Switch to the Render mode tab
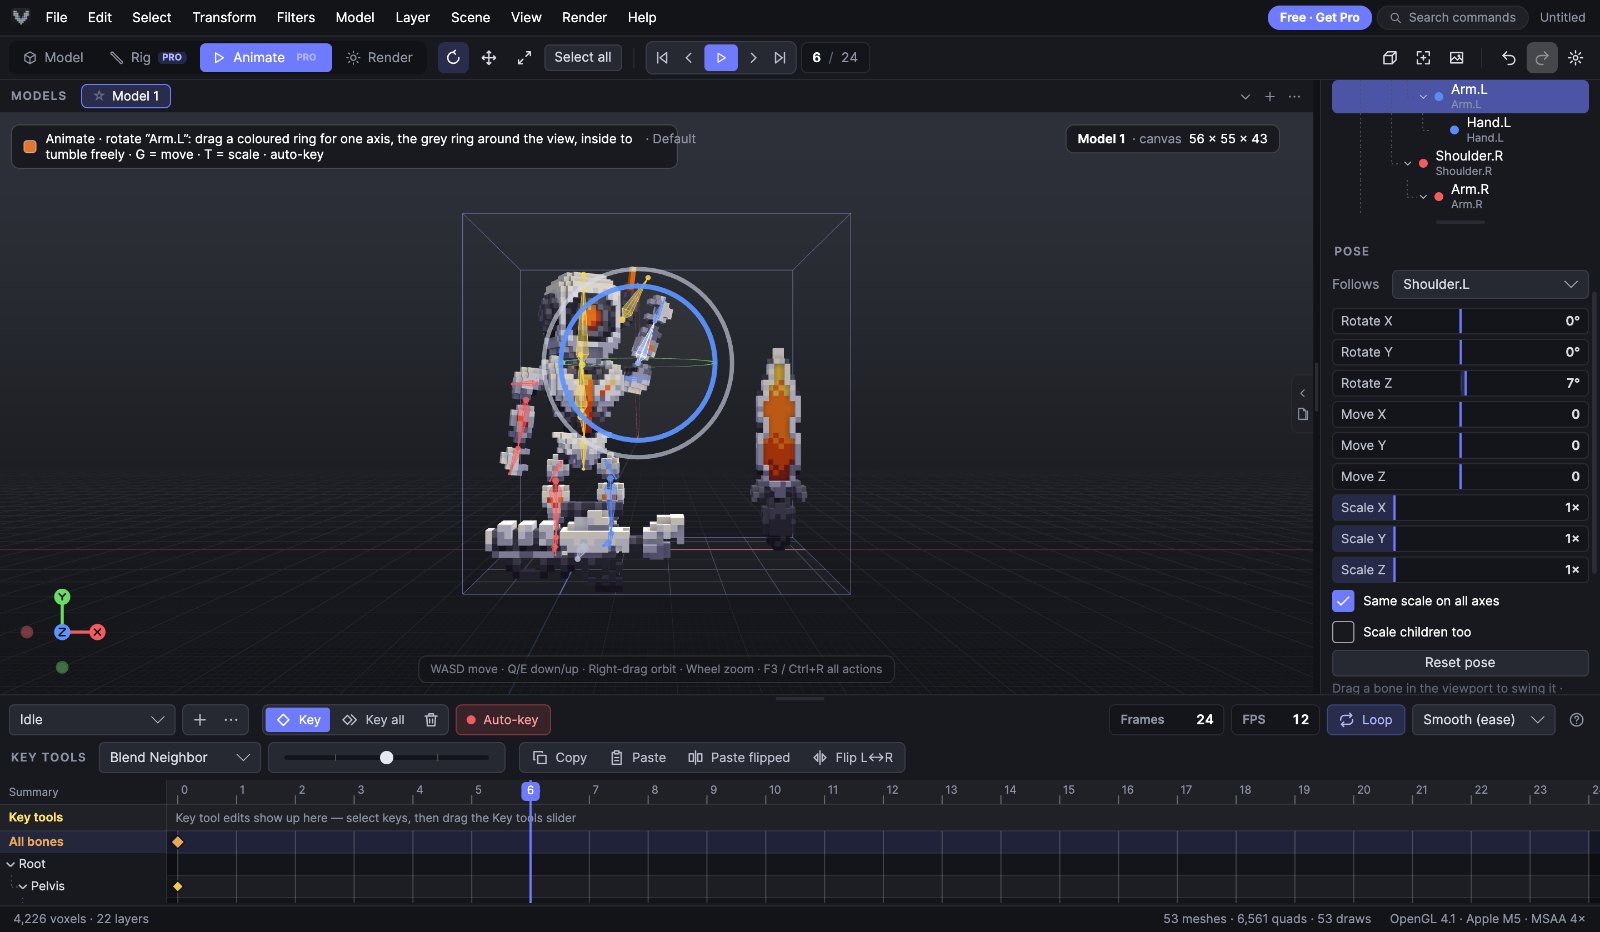 [379, 58]
